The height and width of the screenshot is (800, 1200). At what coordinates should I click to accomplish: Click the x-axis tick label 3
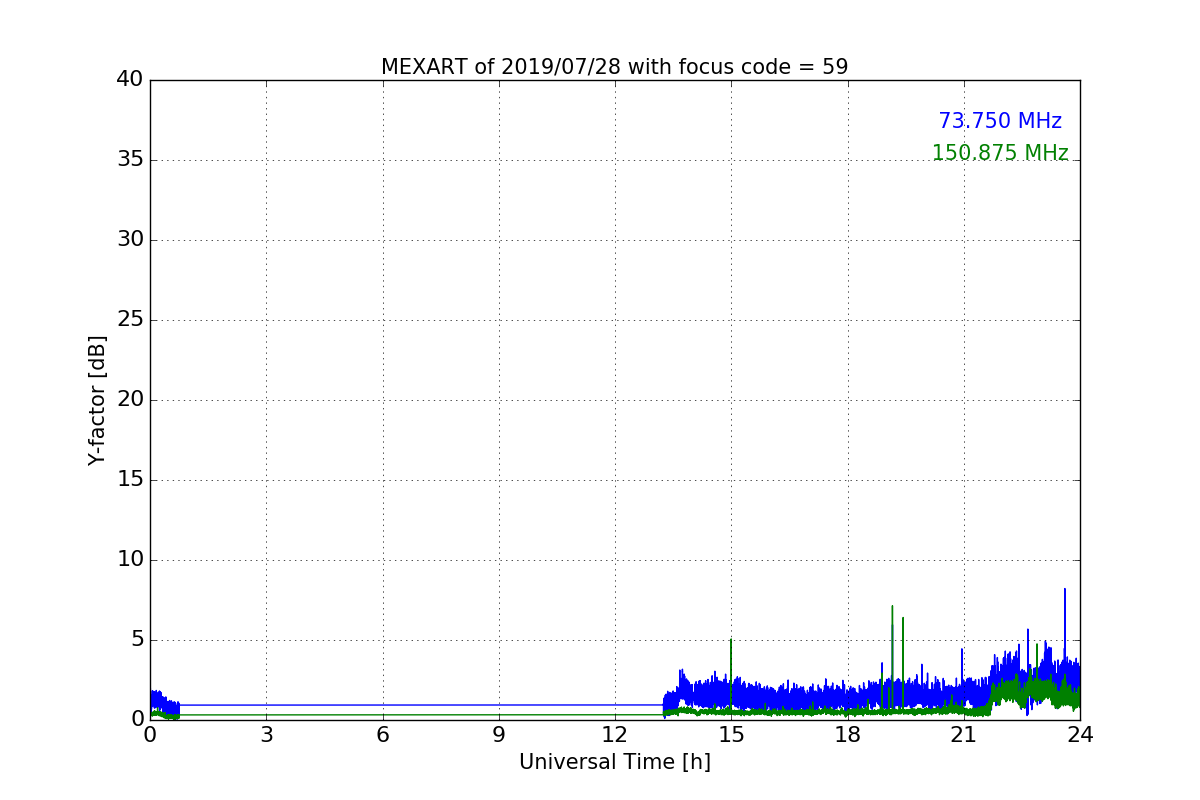[266, 735]
